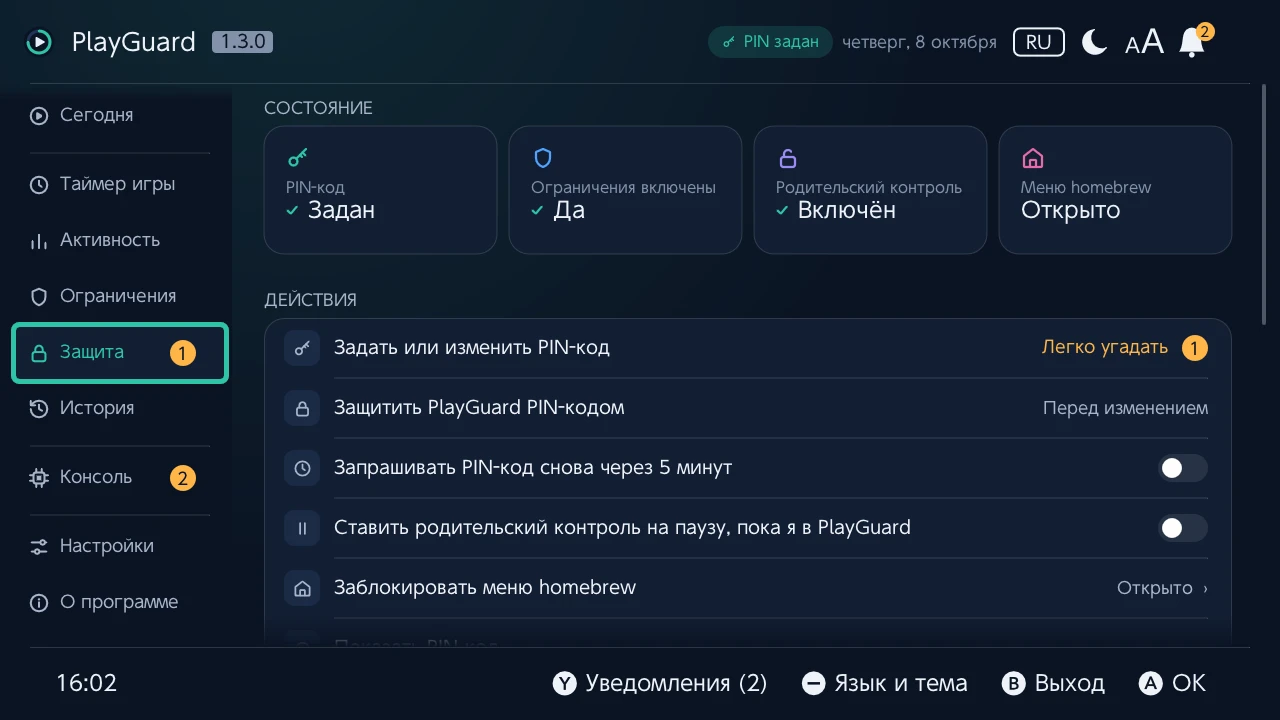1280x720 pixels.
Task: Confirm with OK in footer
Action: tap(1172, 683)
